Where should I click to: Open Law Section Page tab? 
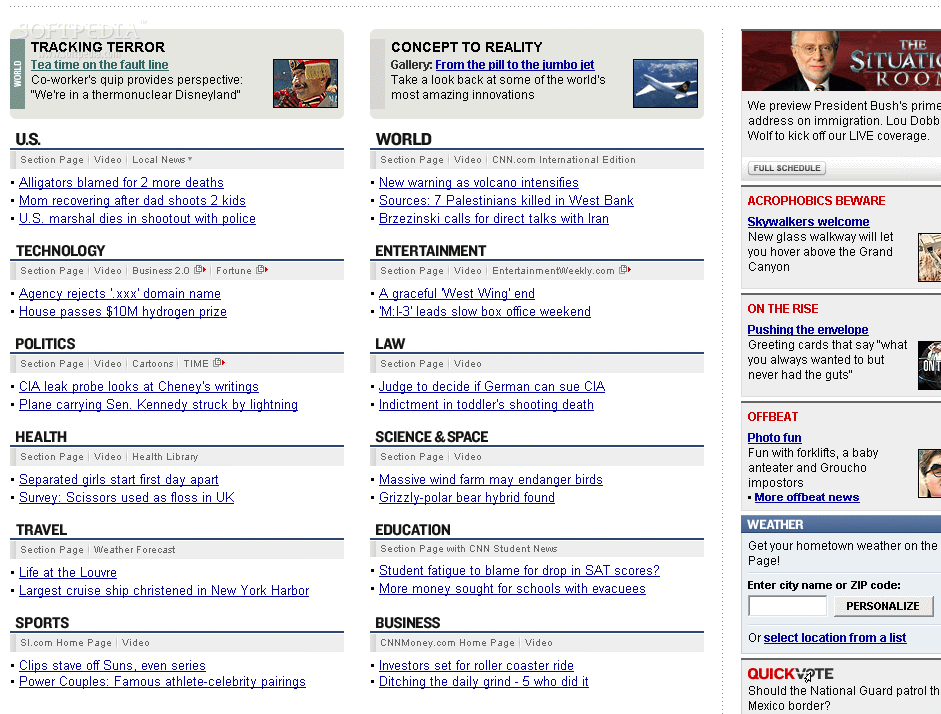412,364
